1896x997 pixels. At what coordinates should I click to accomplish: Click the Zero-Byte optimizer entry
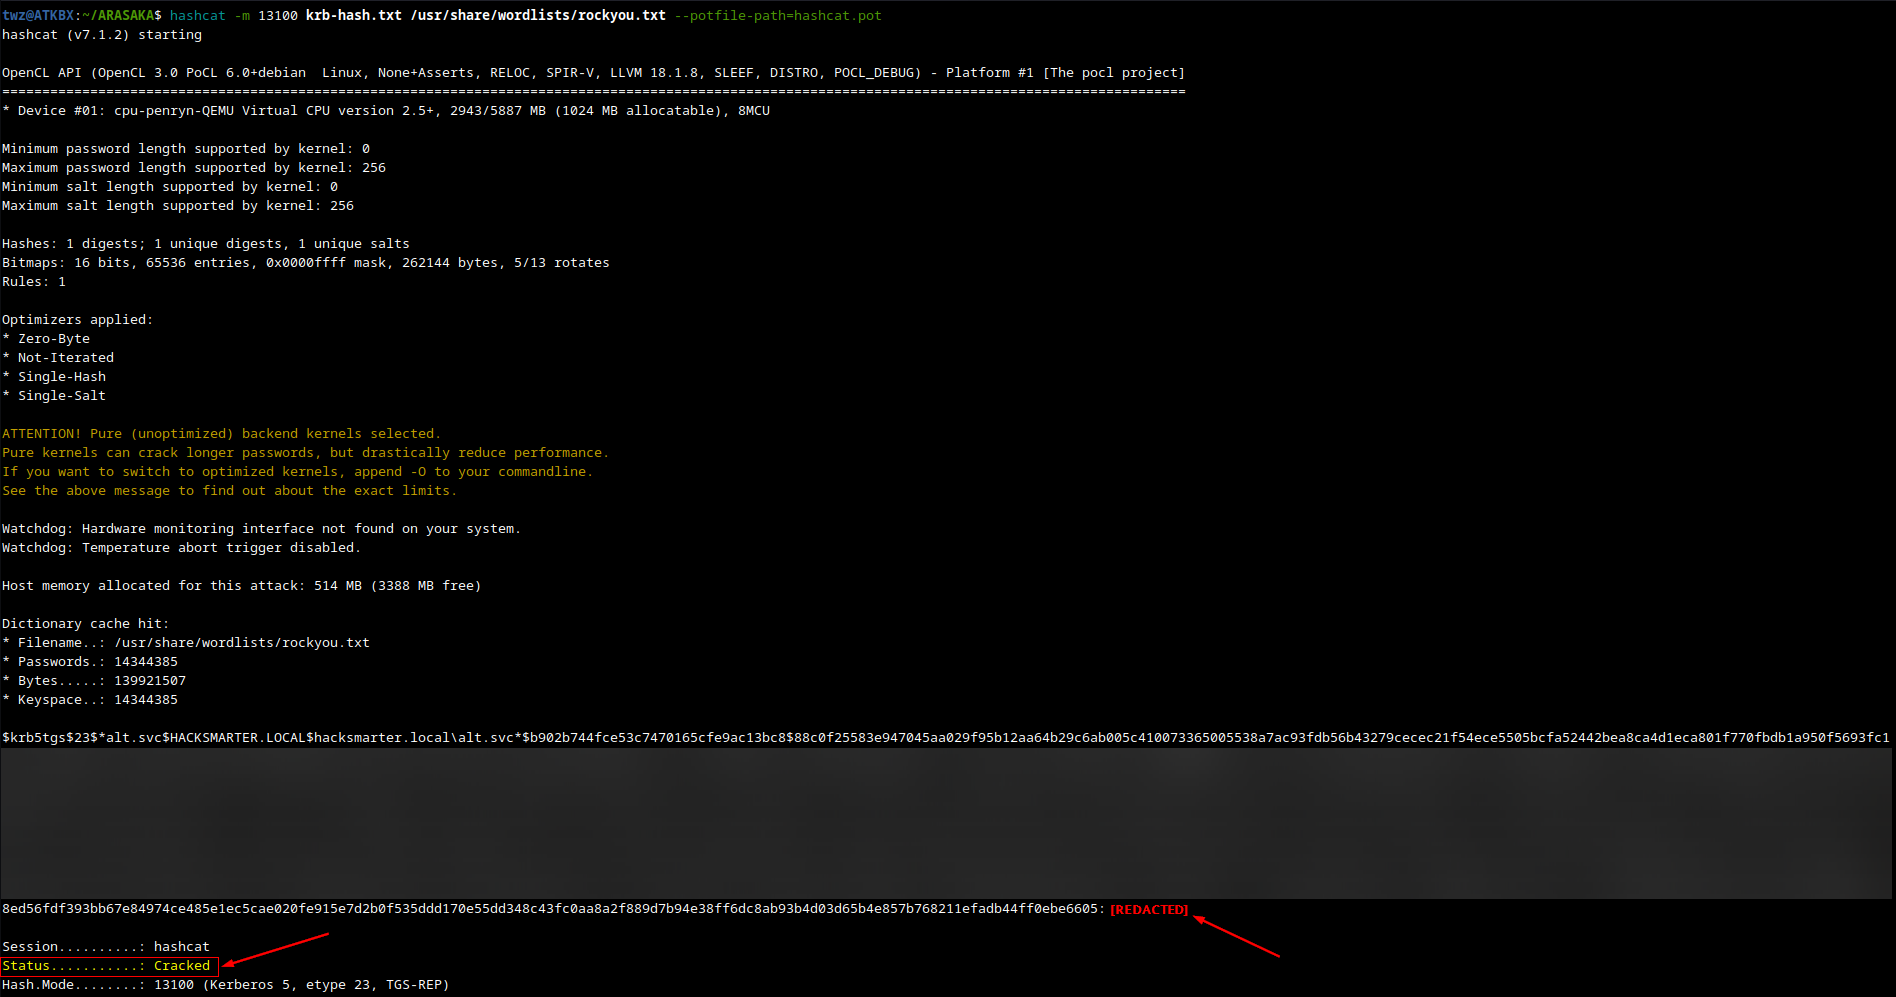pos(53,339)
